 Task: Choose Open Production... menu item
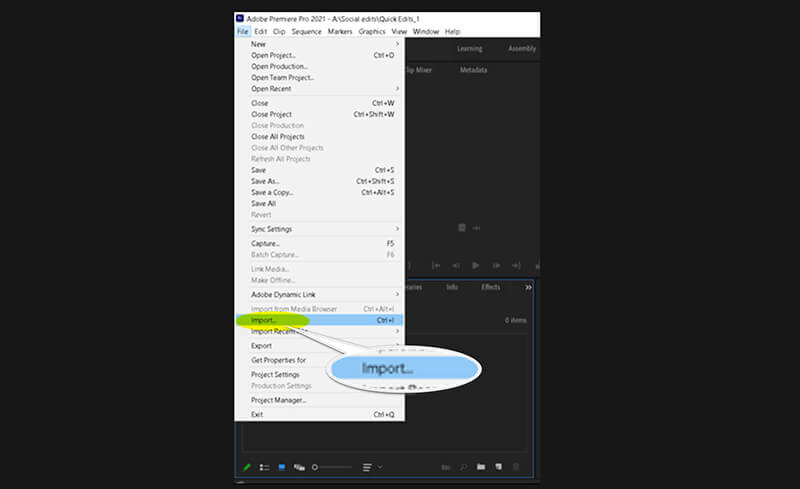[319, 66]
